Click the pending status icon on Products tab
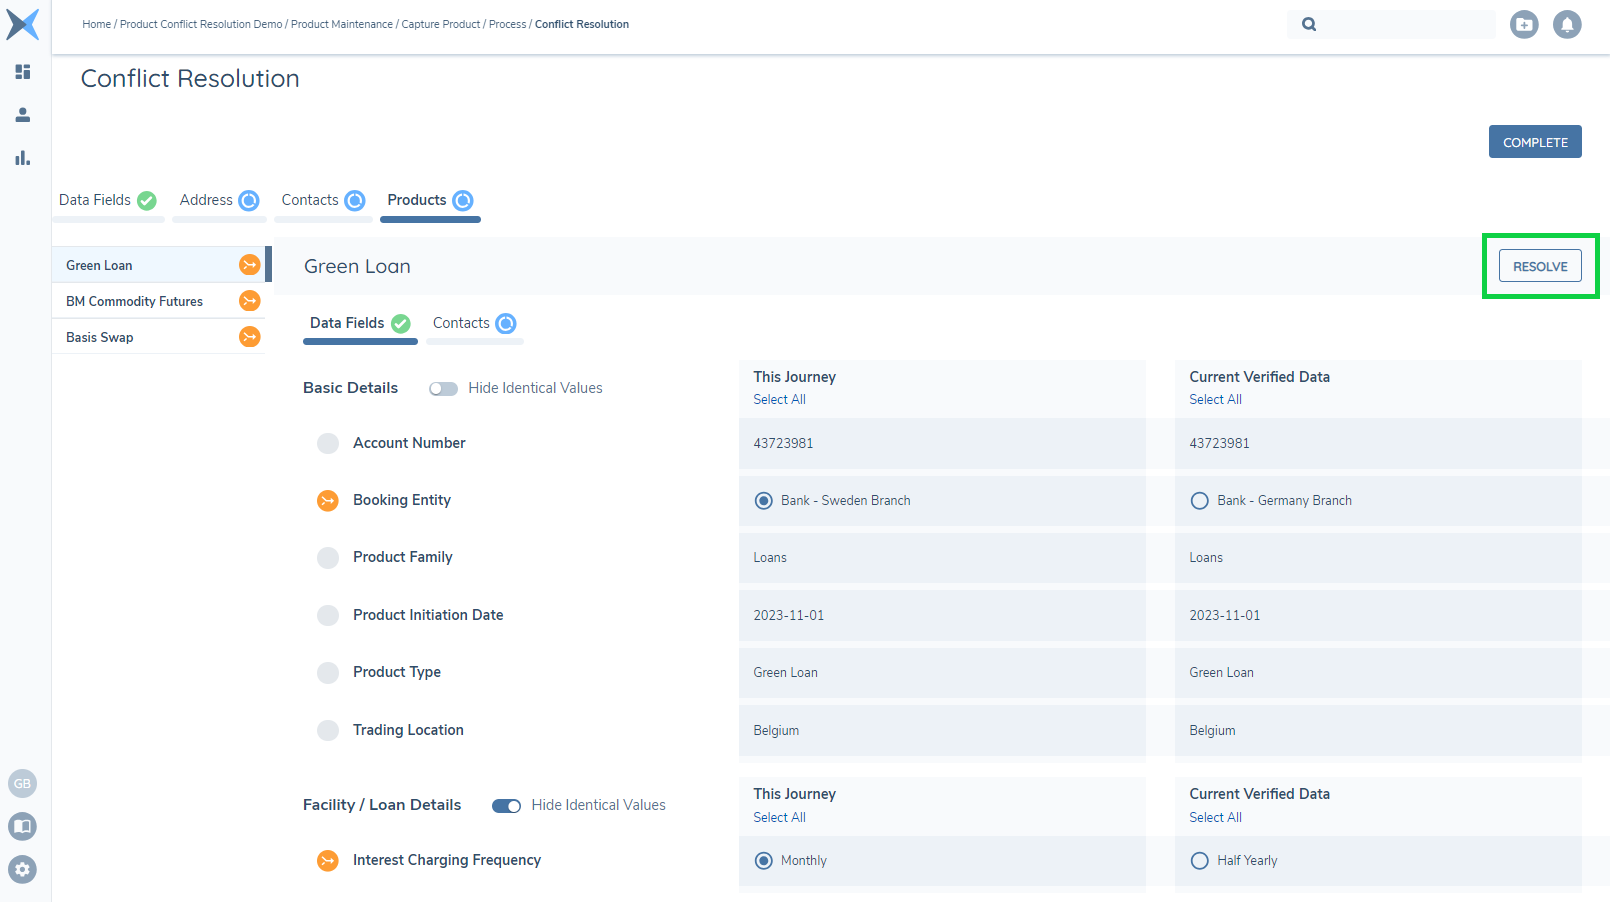The height and width of the screenshot is (902, 1610). tap(463, 200)
